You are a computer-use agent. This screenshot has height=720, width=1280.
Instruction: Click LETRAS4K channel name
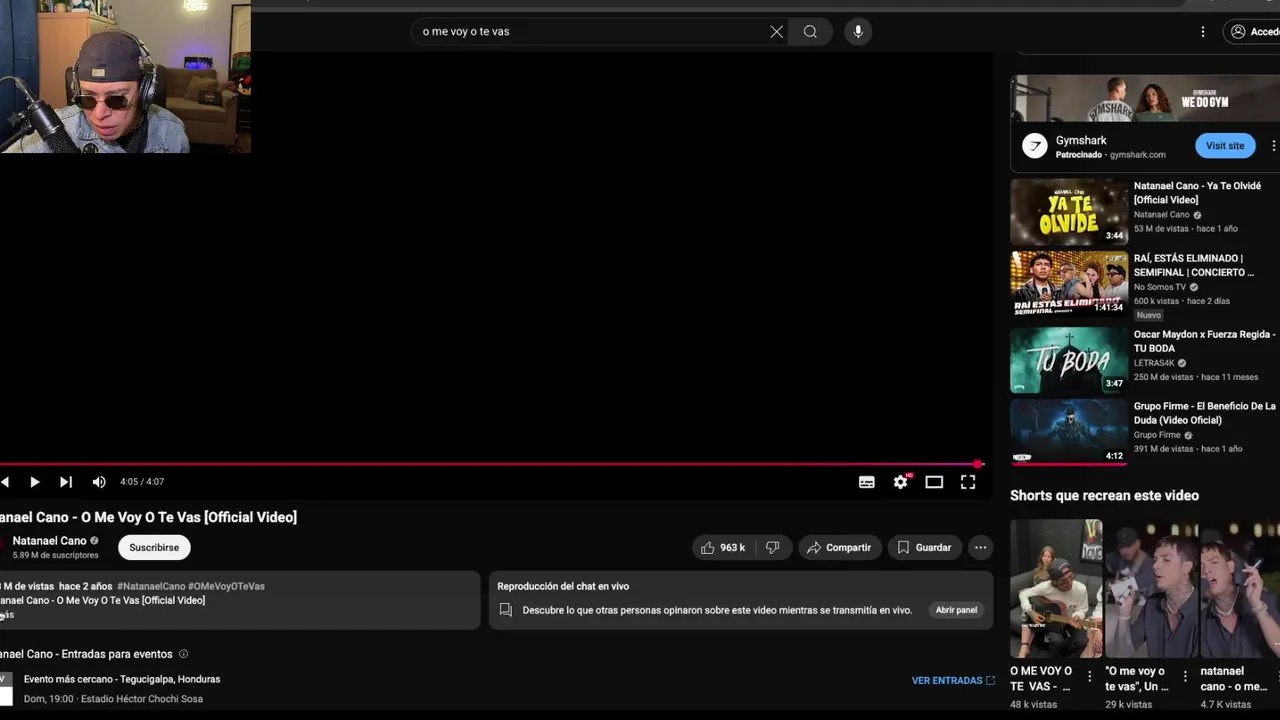click(x=1154, y=363)
